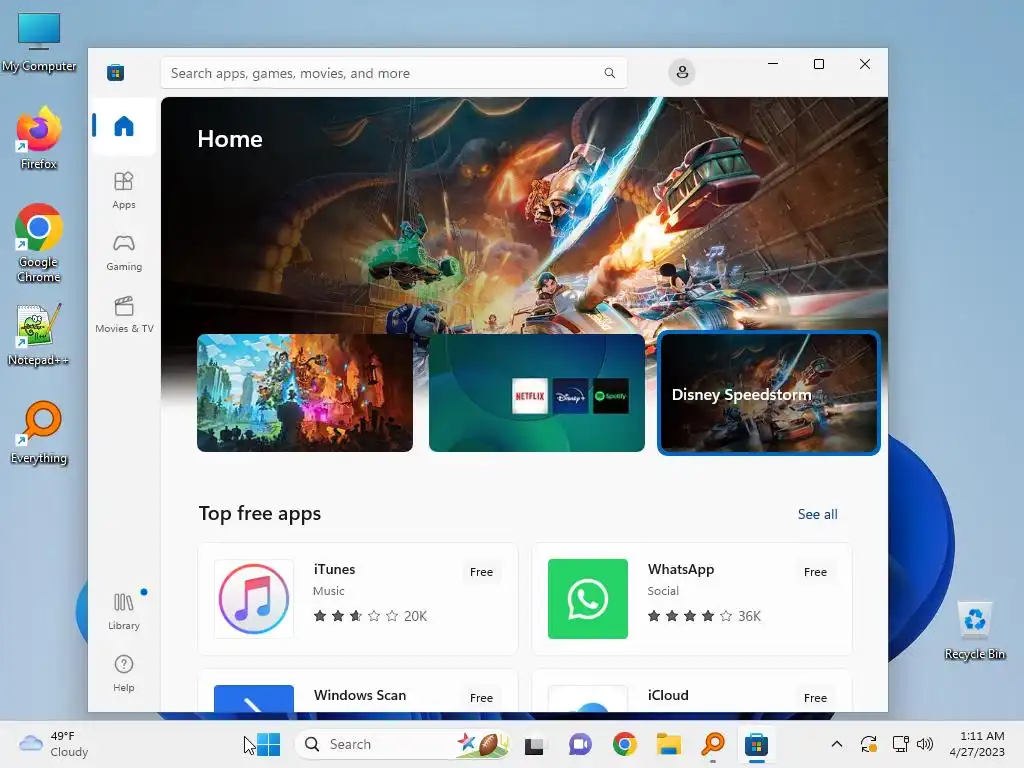Open the Windows Scan app title

click(x=360, y=696)
